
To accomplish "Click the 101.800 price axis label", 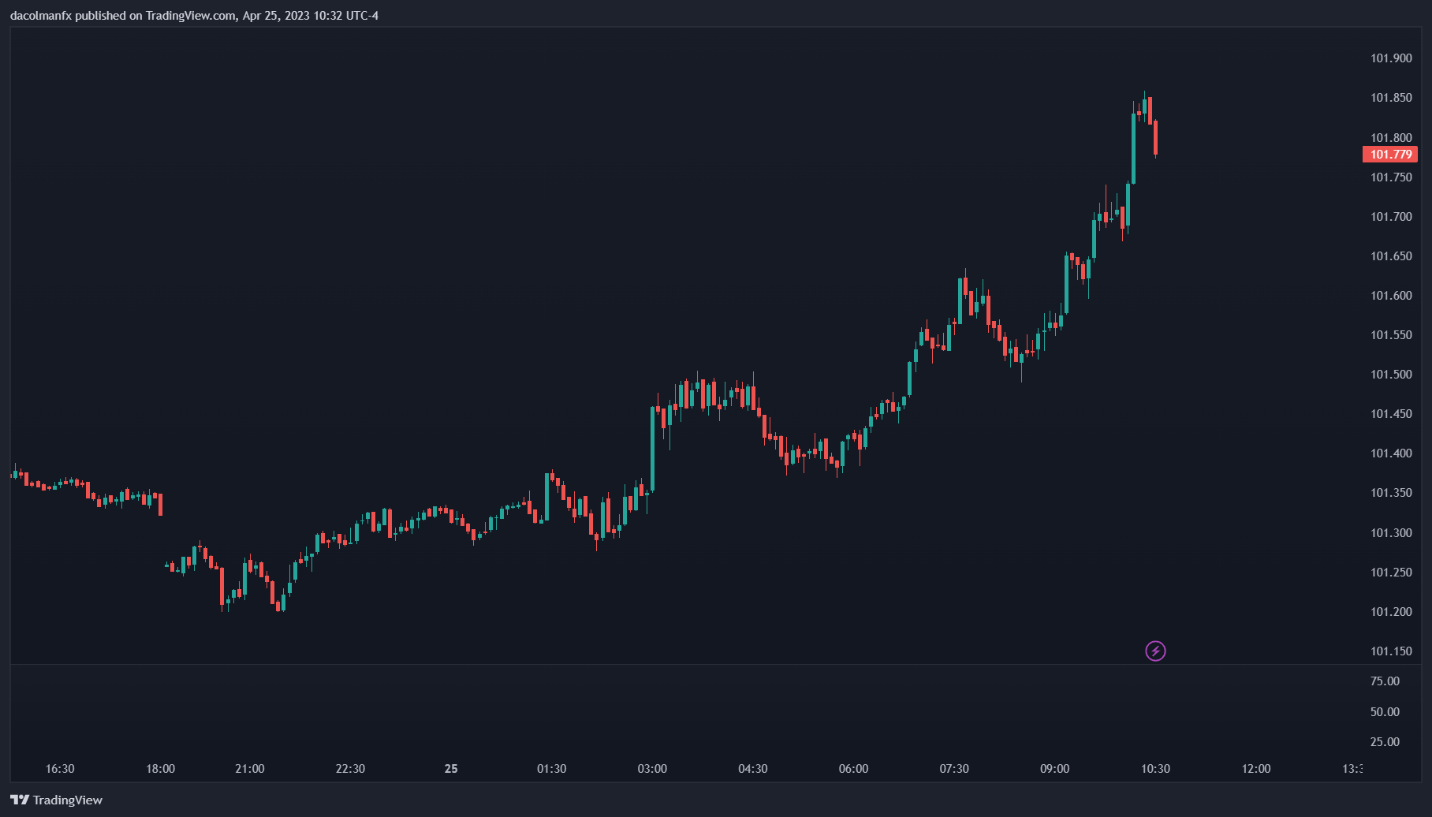I will point(1391,138).
